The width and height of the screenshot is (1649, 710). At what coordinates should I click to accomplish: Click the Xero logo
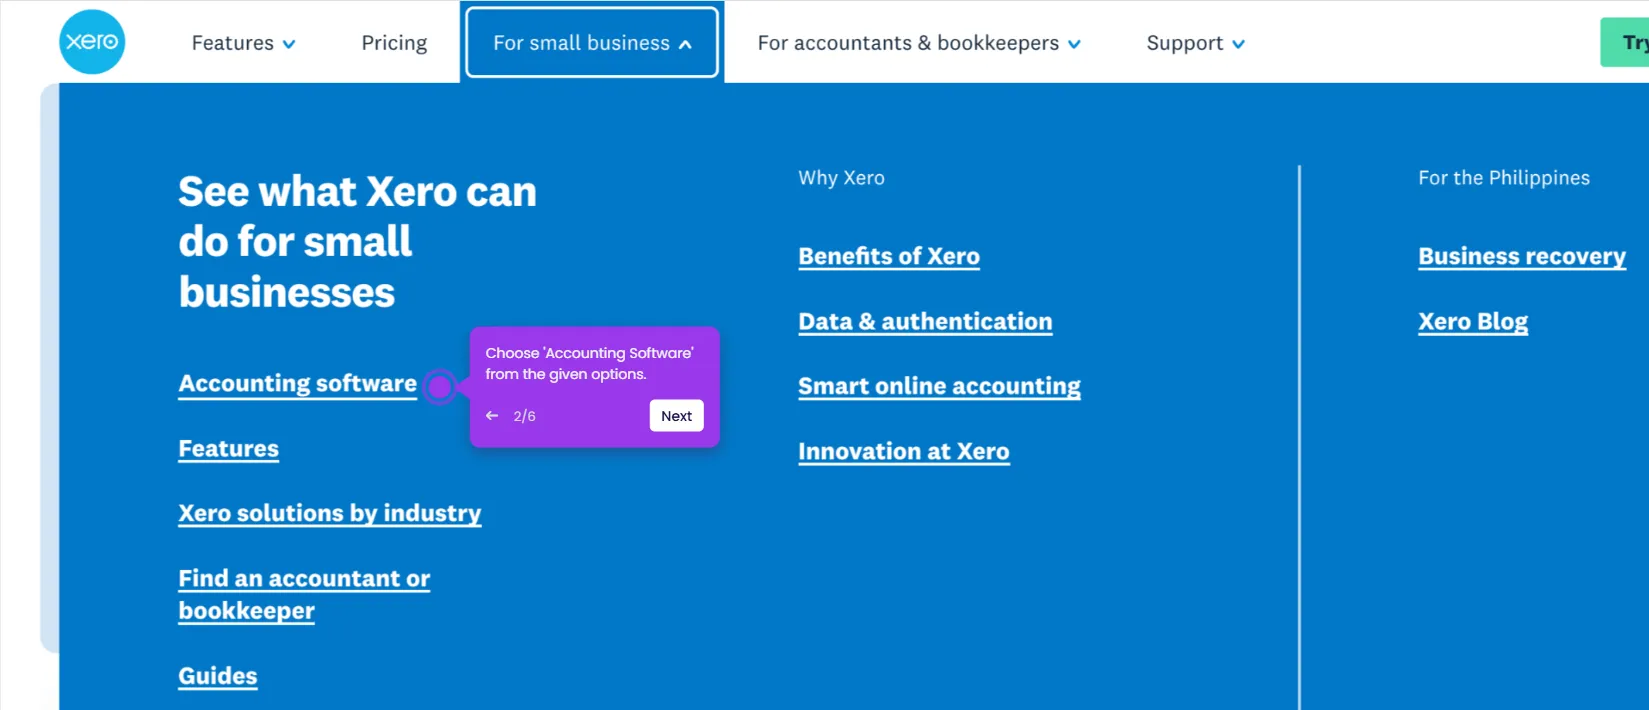92,42
